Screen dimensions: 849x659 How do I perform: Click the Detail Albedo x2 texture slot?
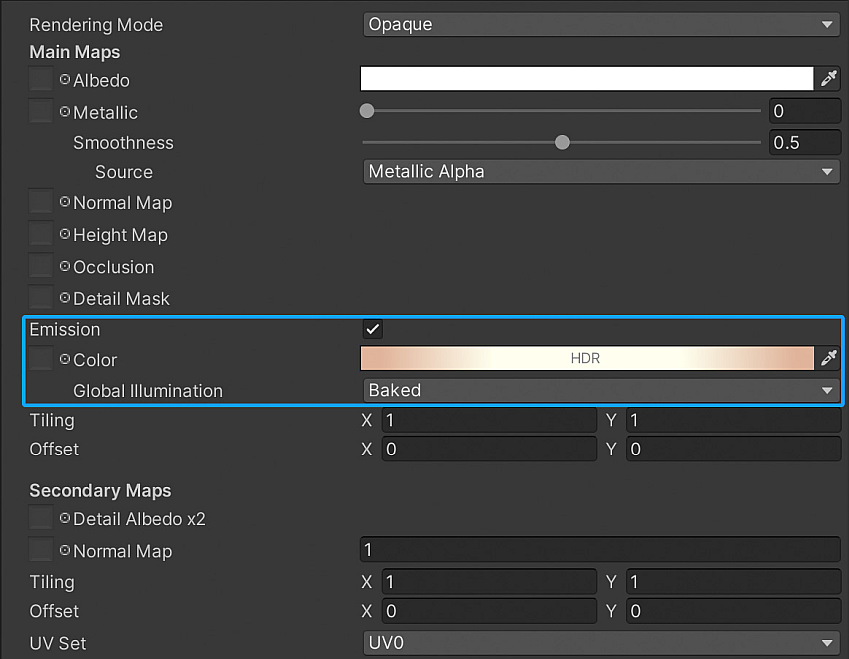[39, 519]
